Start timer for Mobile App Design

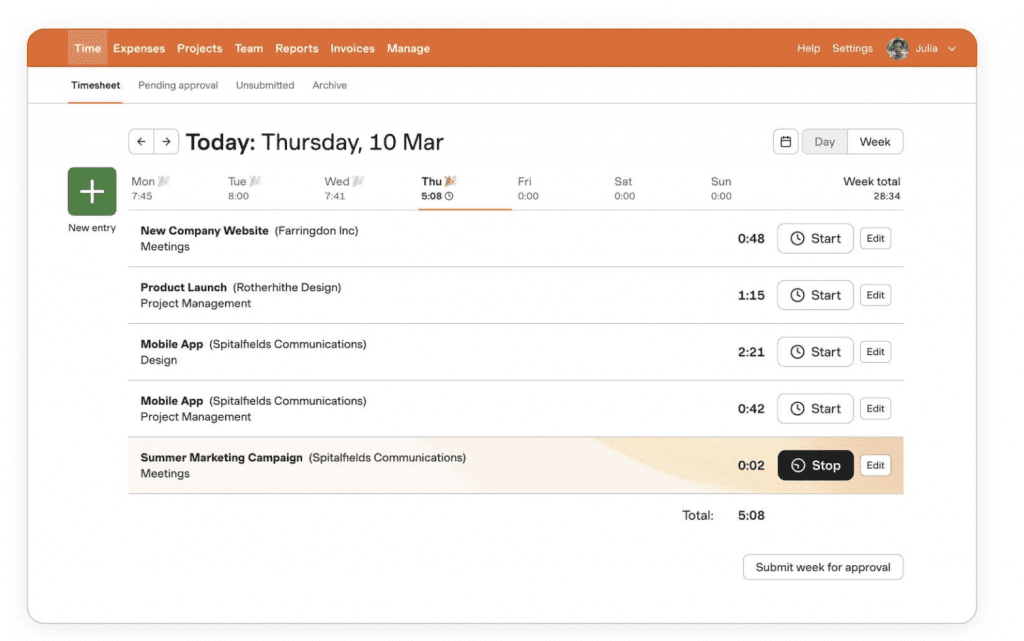pyautogui.click(x=815, y=352)
